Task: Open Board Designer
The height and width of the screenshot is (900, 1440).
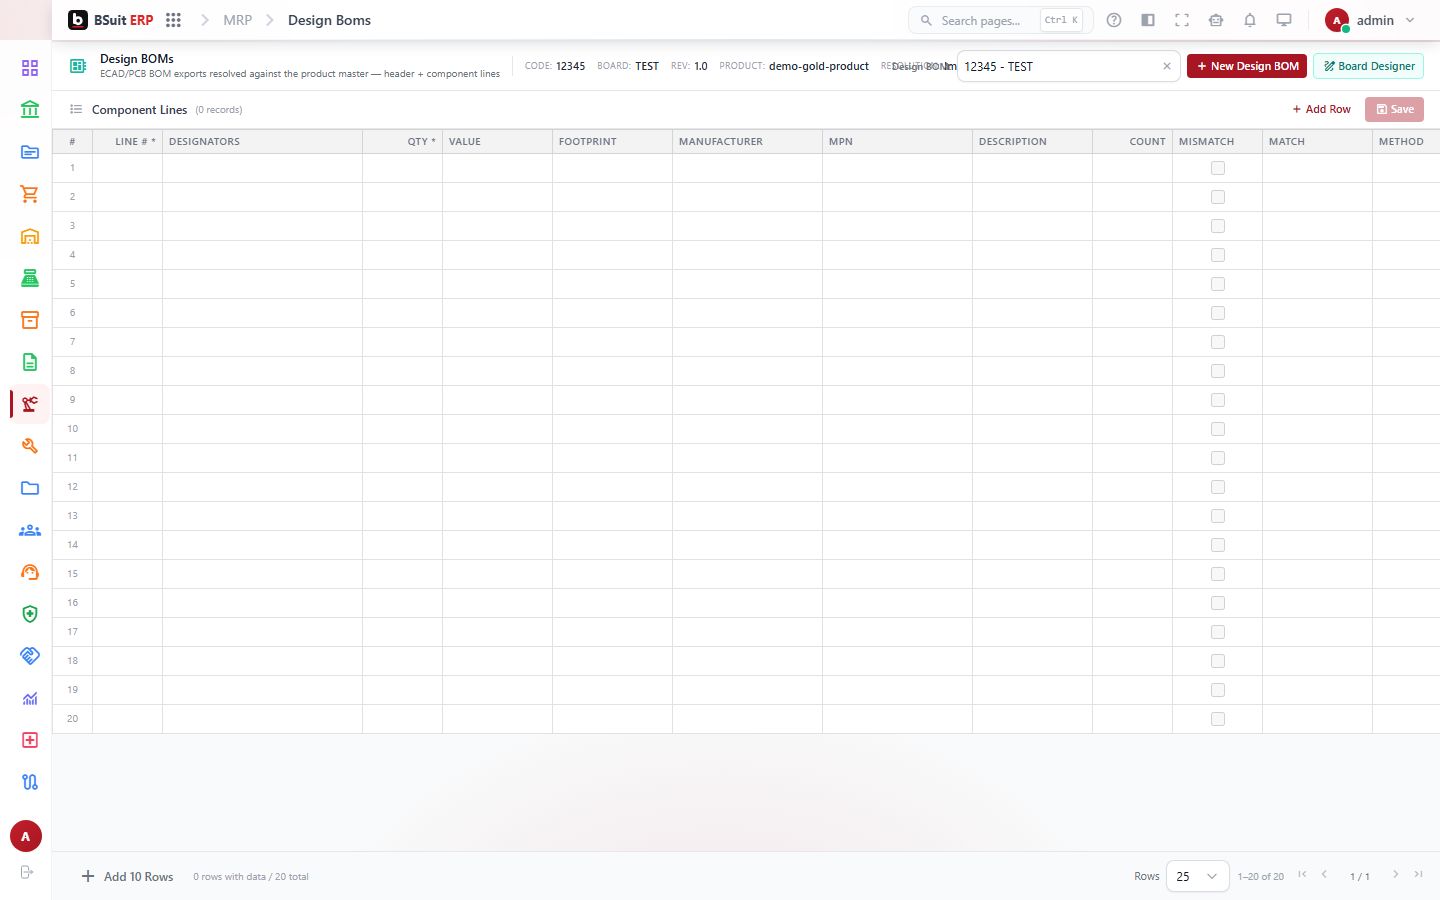Action: 1369,66
